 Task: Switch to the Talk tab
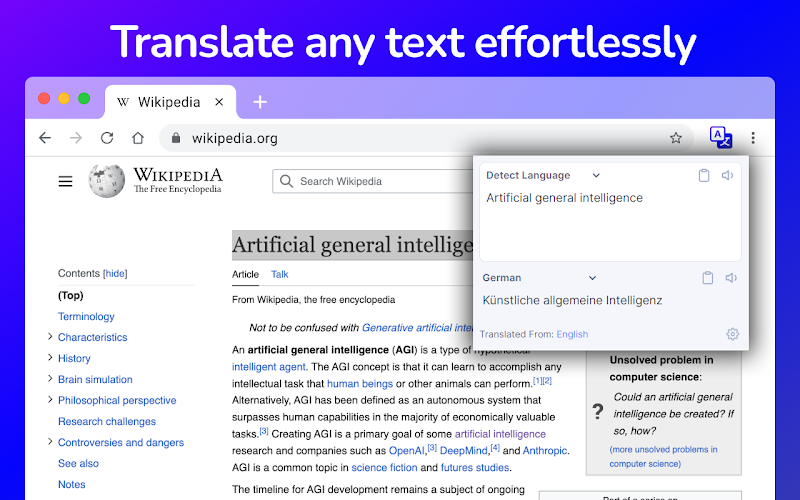pos(280,274)
